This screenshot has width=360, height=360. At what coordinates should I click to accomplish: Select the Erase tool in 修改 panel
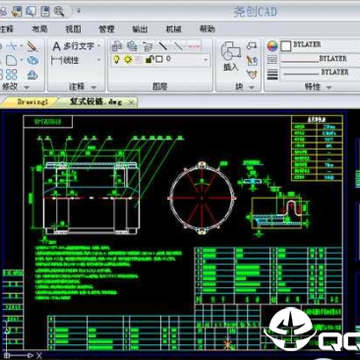[32, 46]
